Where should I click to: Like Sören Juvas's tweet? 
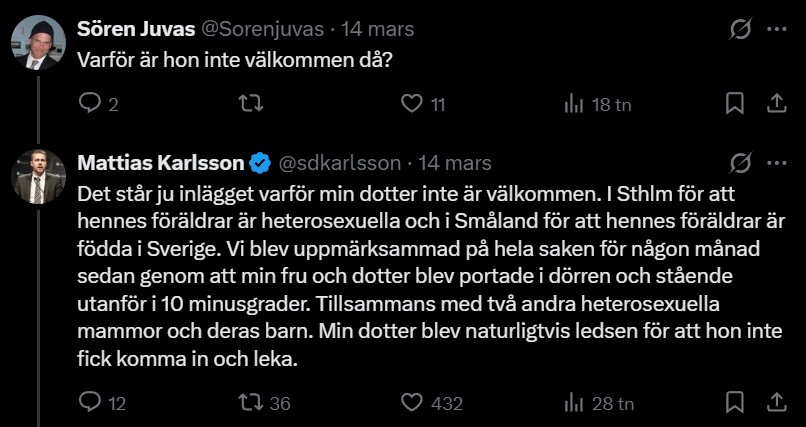411,103
